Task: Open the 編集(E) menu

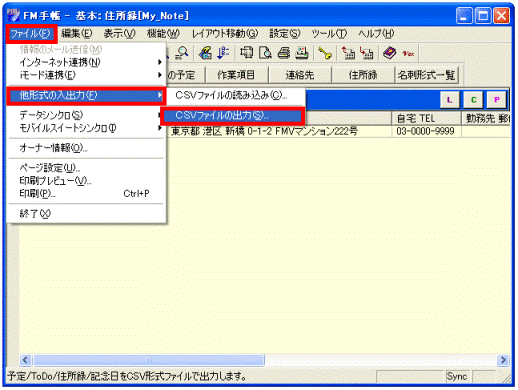Action: [77, 34]
